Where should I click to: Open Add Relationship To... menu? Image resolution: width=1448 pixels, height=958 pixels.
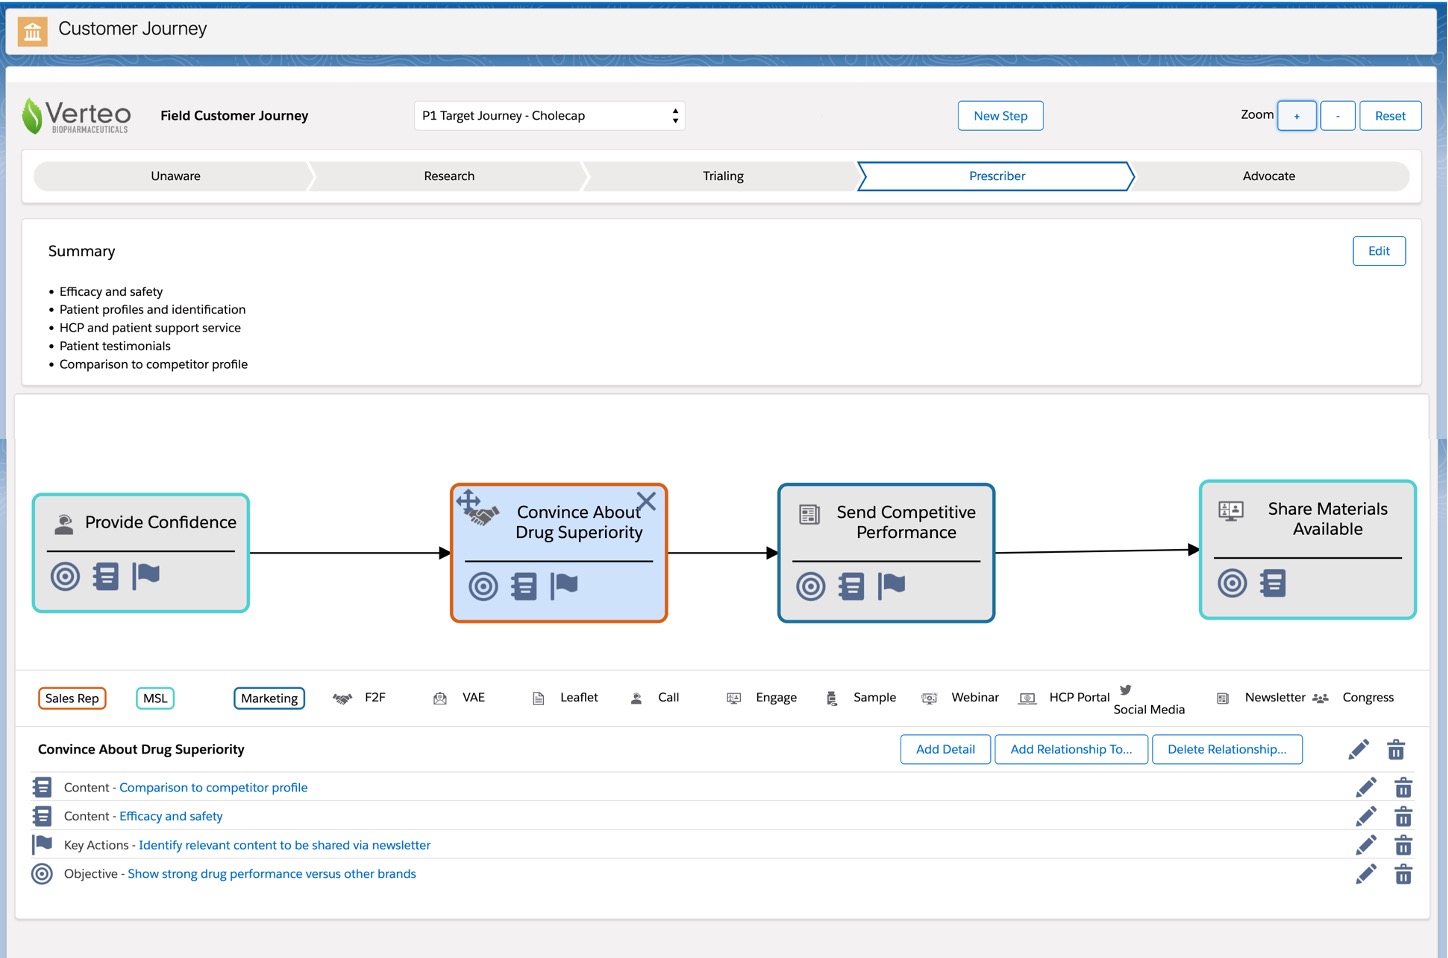1071,750
